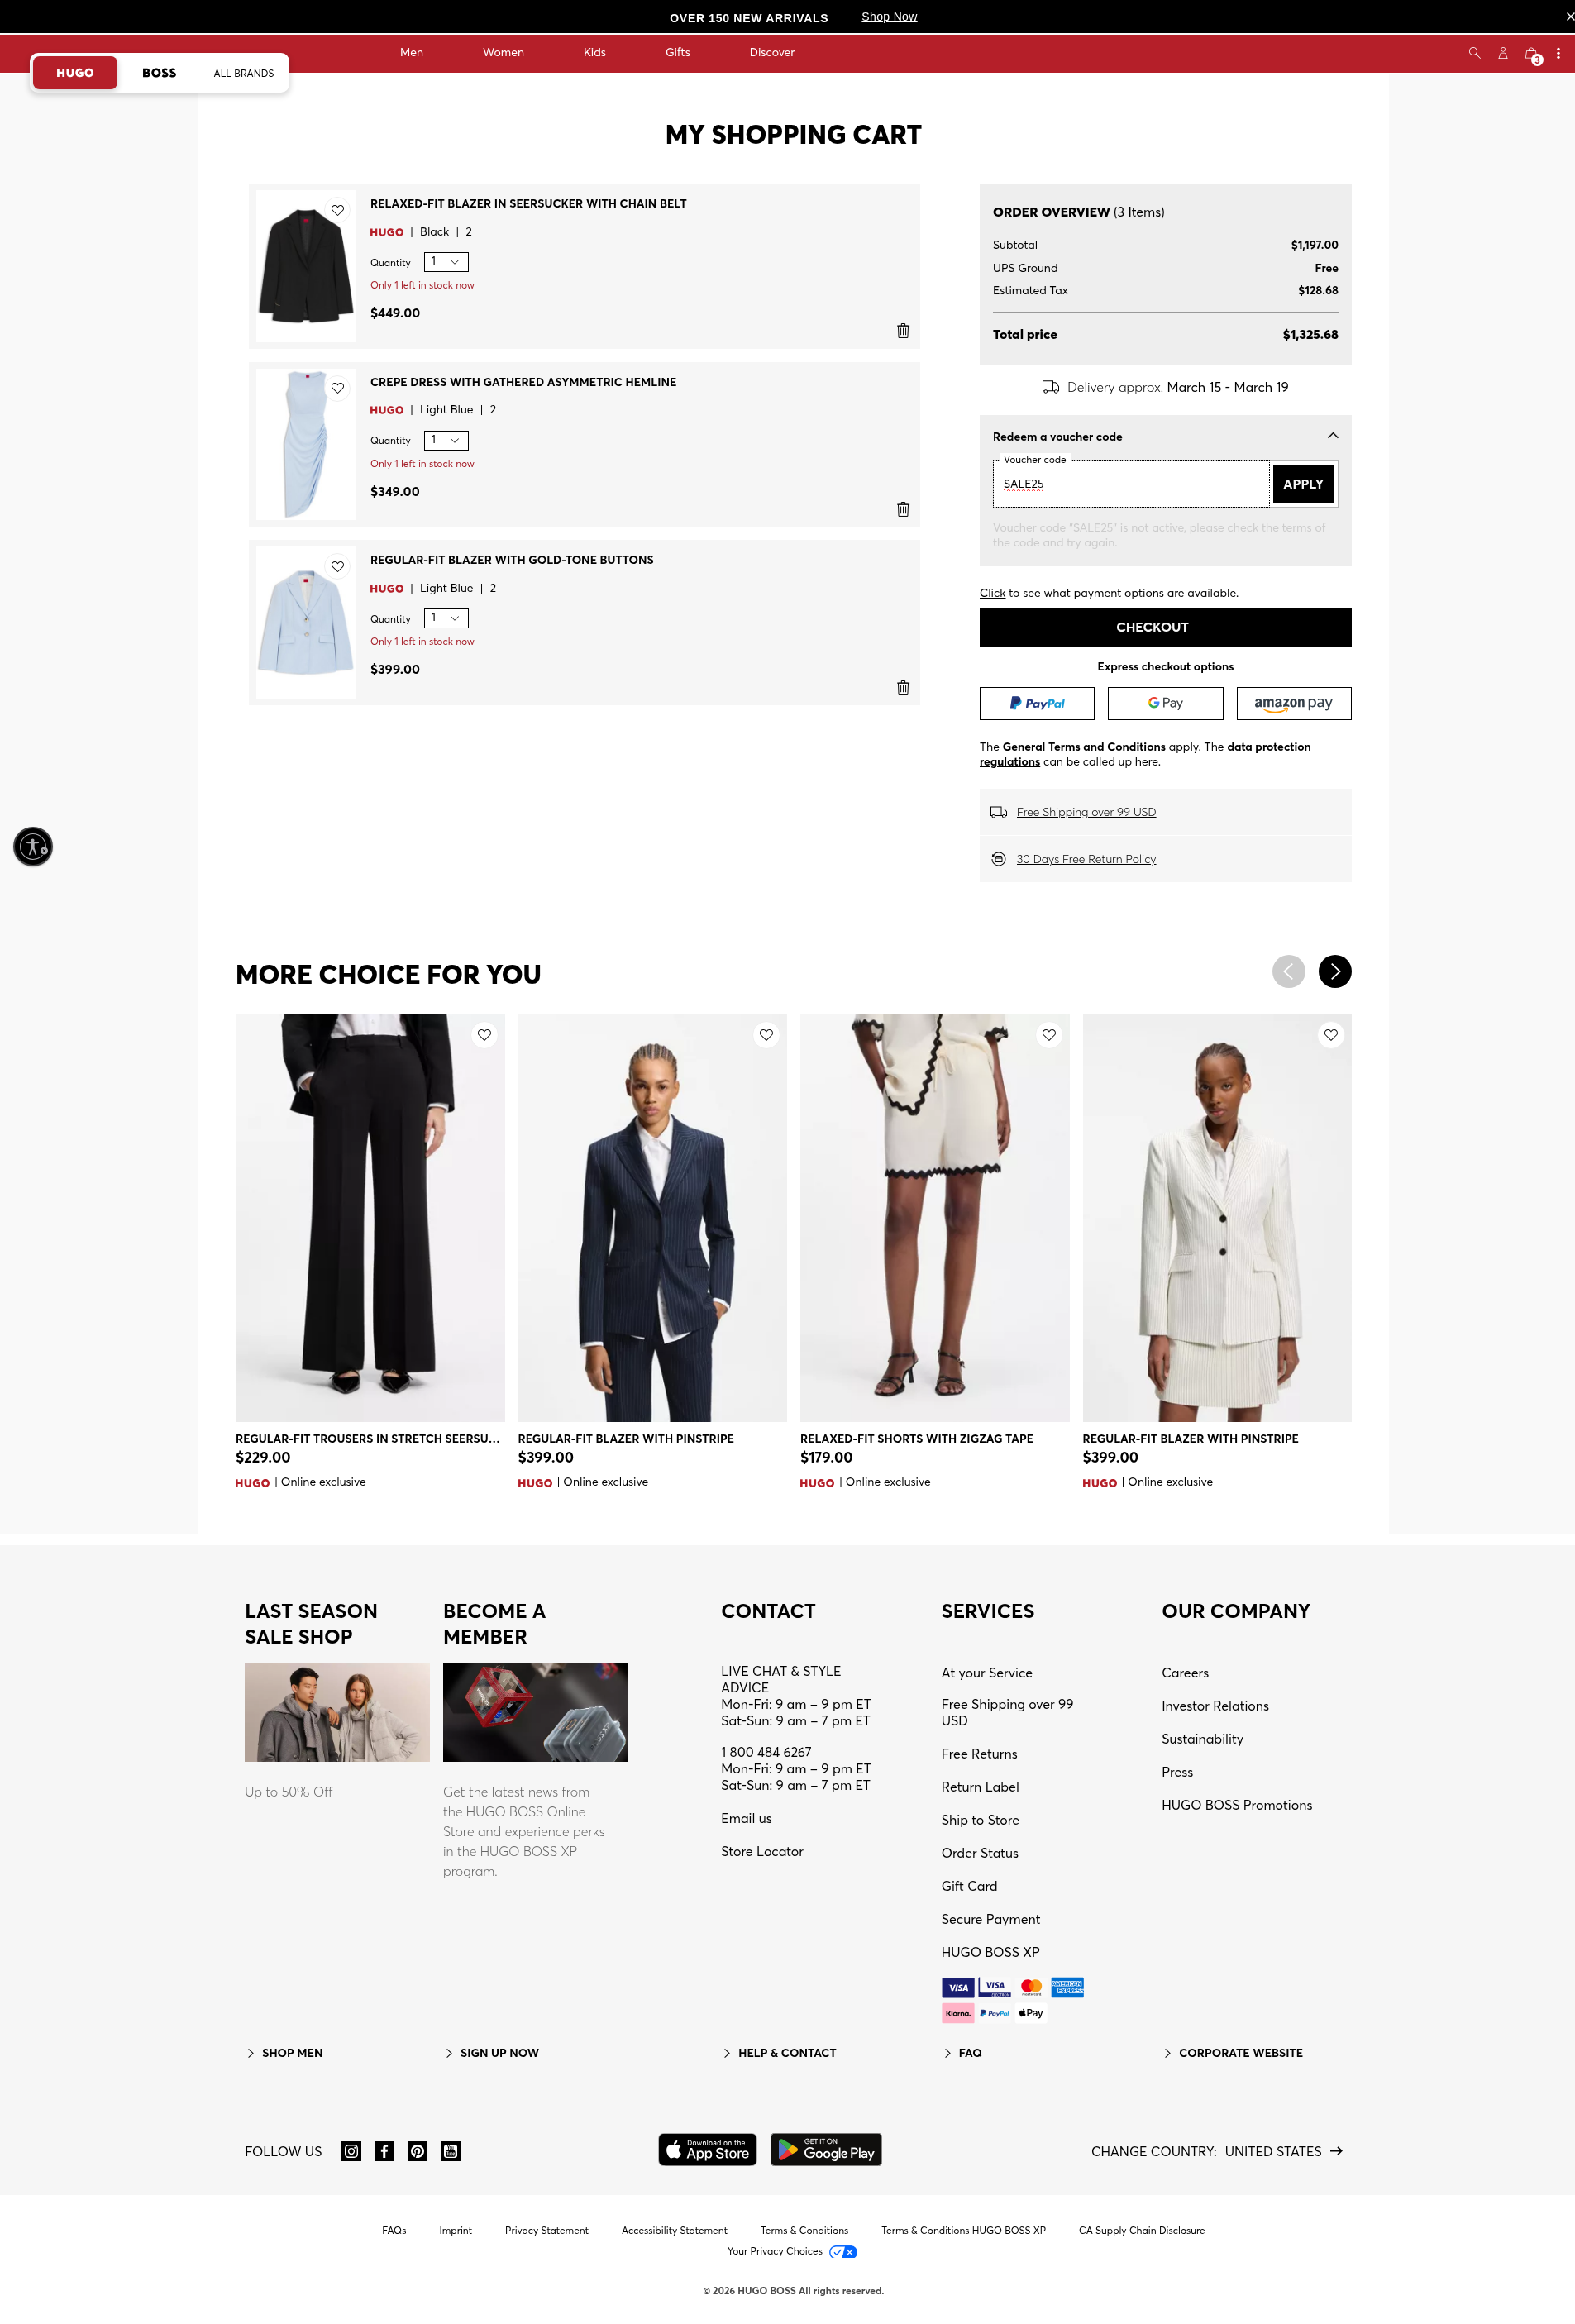Screen dimensions: 1575x2324
Task: Focus the Voucher code input field
Action: pos(1131,484)
